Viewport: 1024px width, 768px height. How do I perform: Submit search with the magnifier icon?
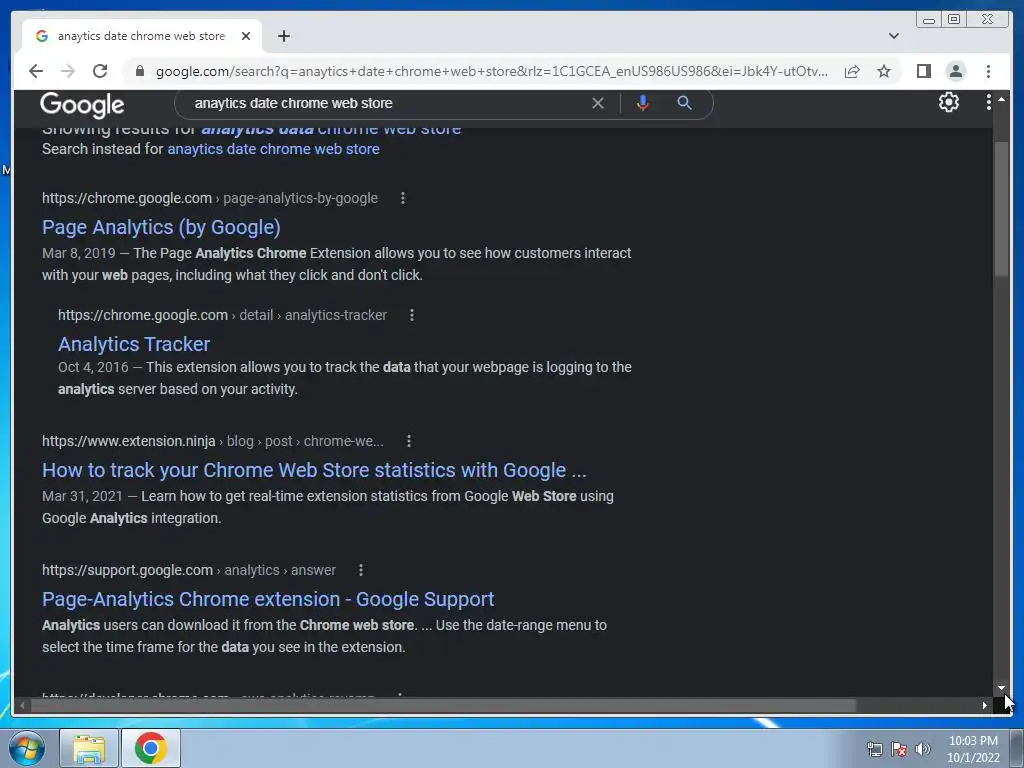pyautogui.click(x=684, y=103)
